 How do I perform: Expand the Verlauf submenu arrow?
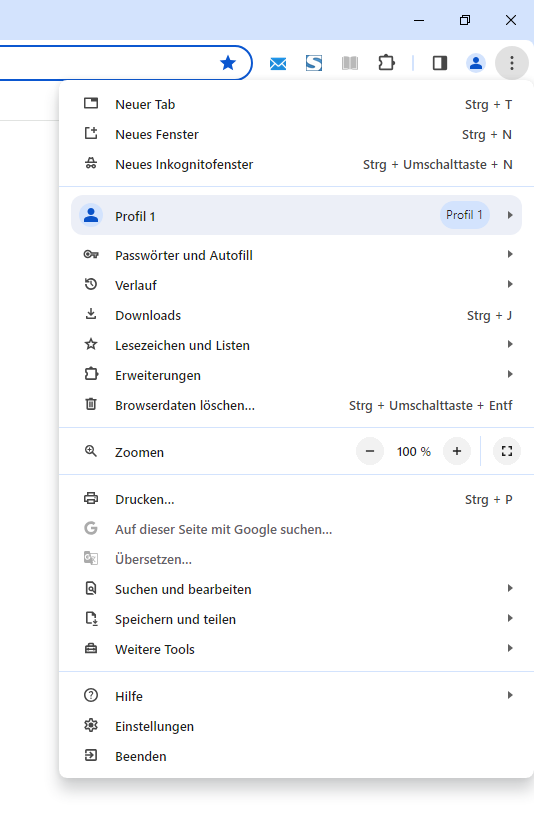510,284
